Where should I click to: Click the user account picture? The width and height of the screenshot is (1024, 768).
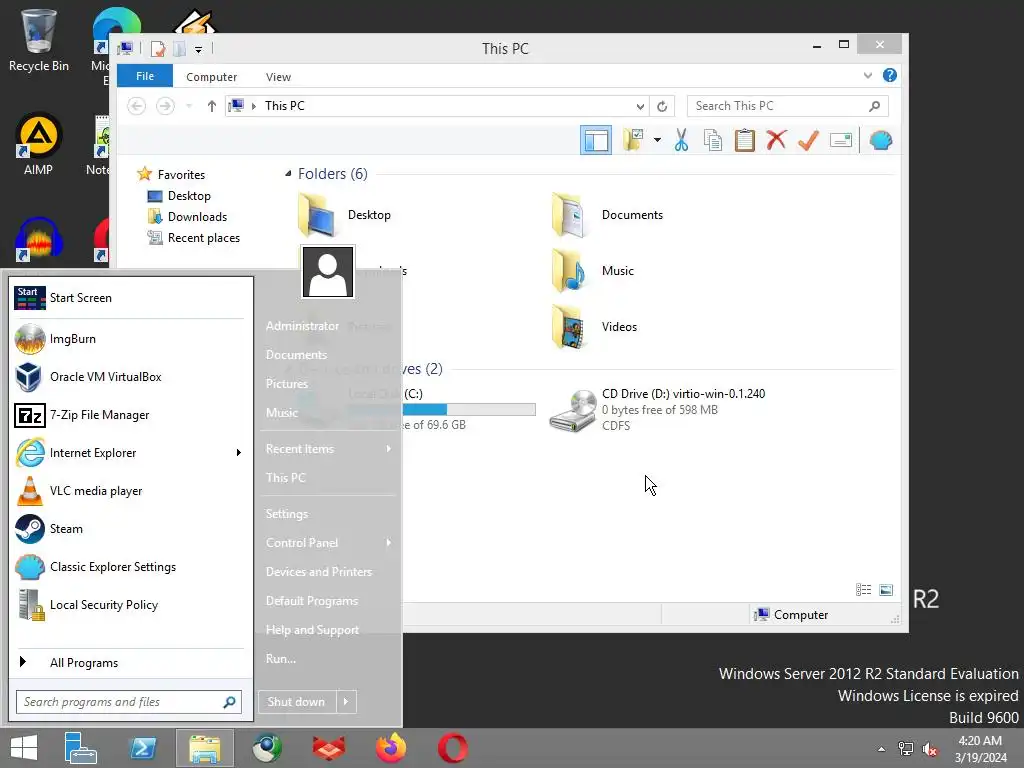(x=328, y=271)
